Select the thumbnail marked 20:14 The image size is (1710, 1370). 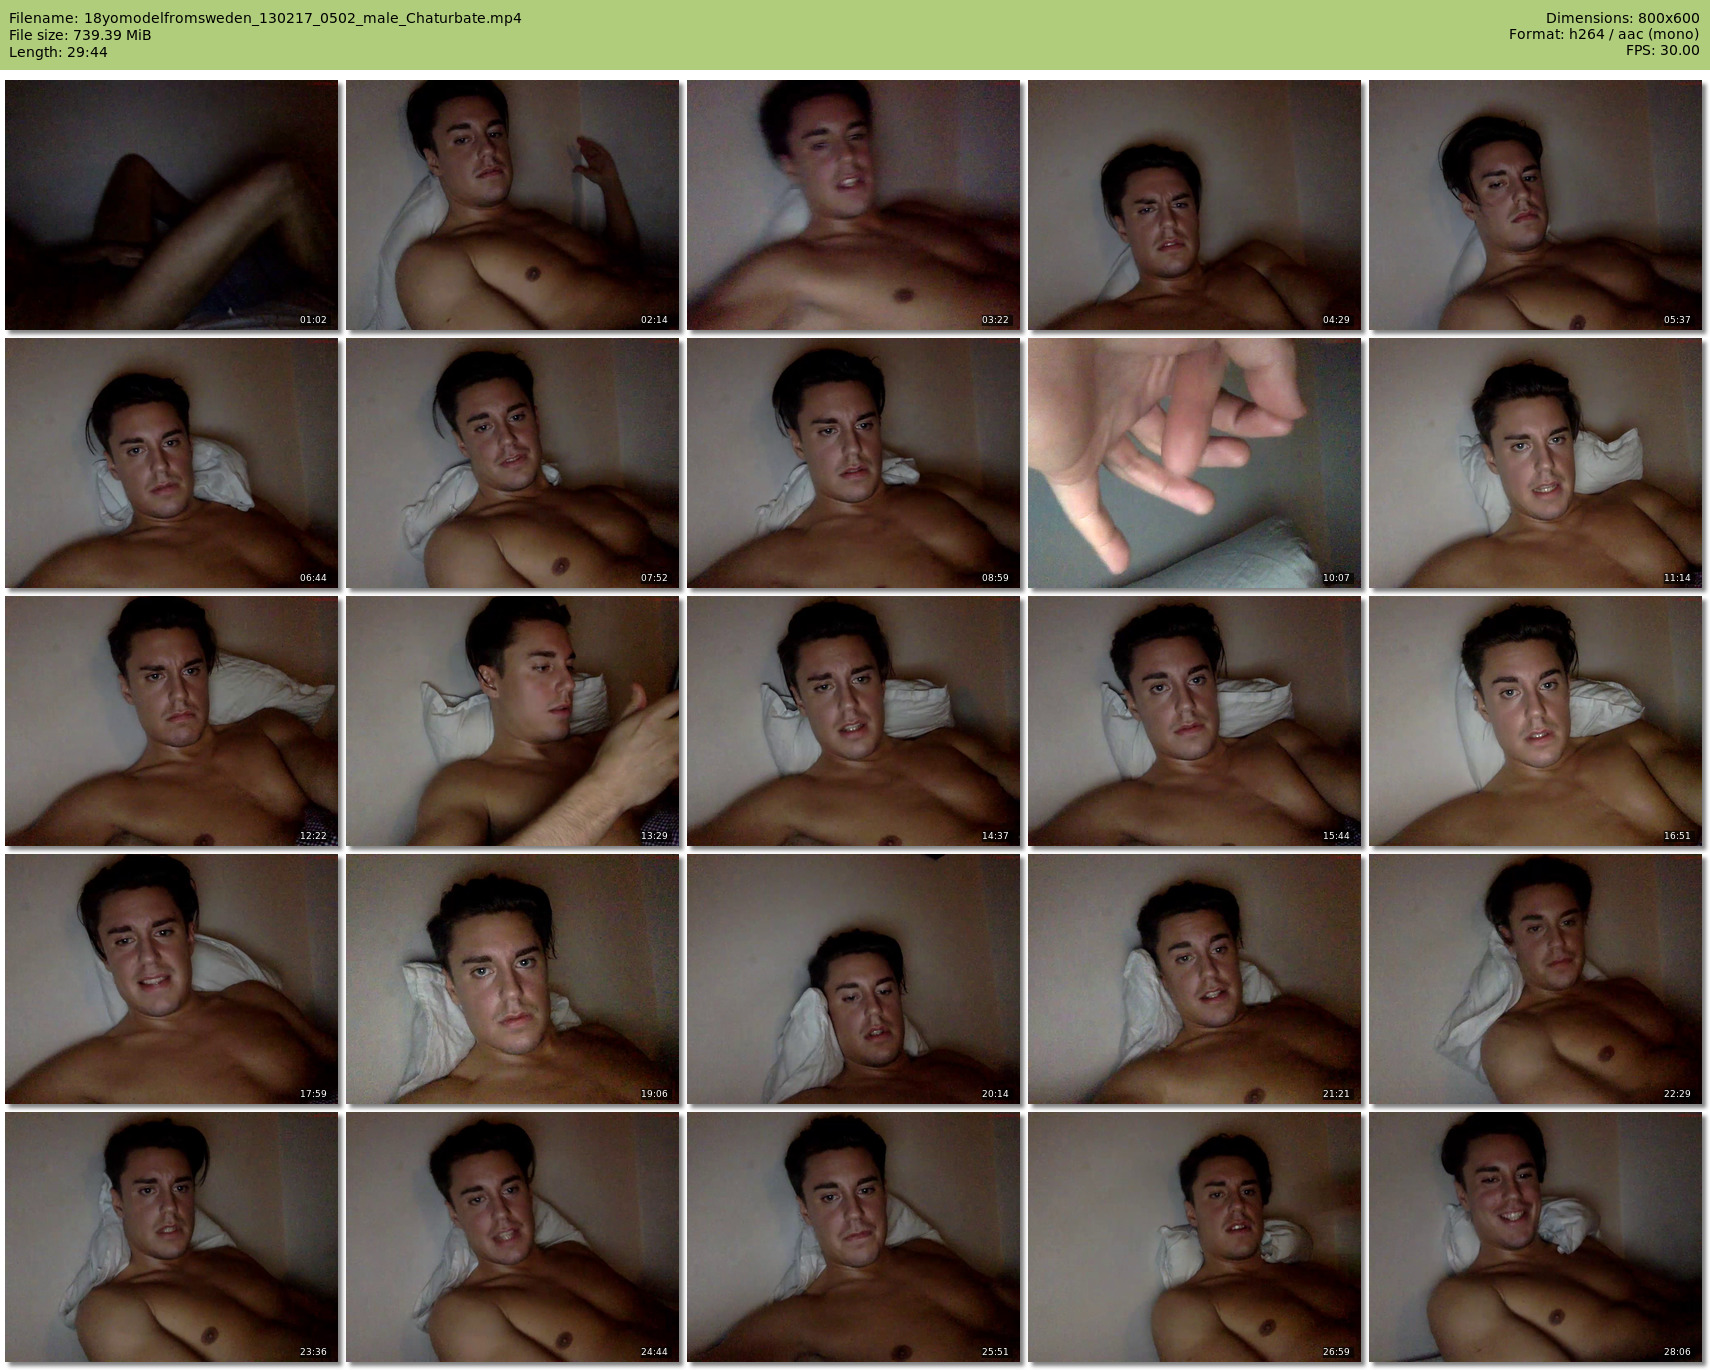tap(853, 979)
